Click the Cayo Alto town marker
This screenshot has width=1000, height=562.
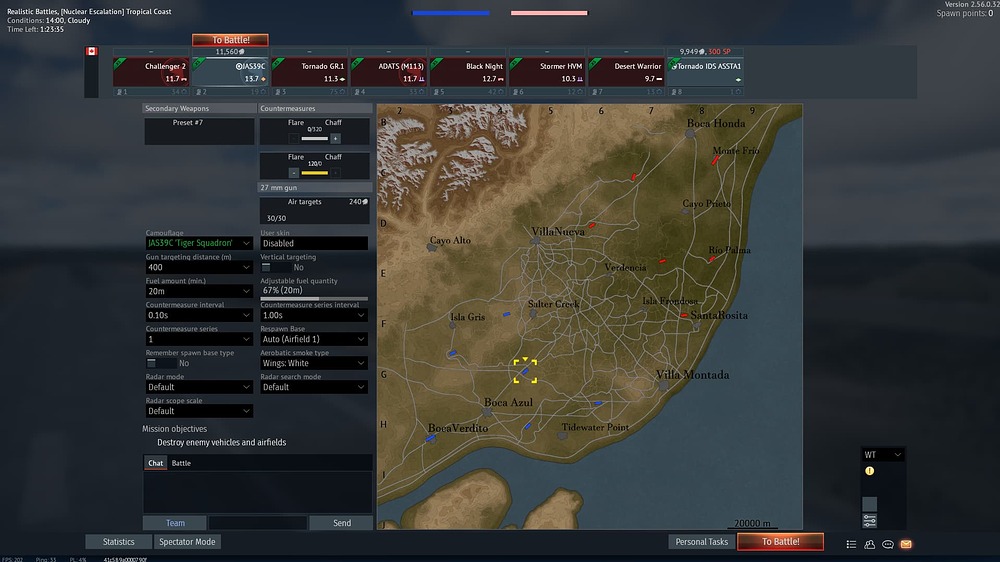[432, 248]
